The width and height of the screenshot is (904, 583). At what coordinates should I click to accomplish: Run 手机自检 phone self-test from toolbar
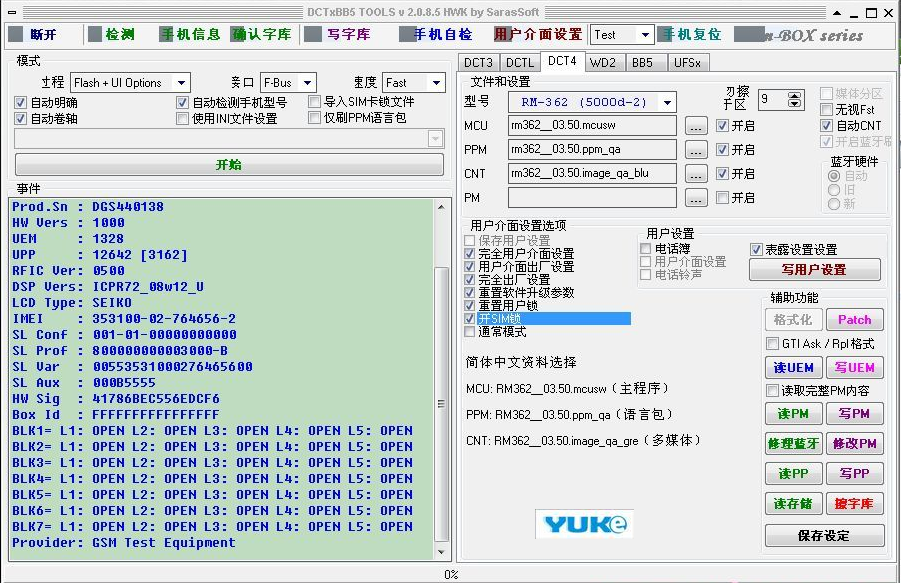(x=436, y=35)
